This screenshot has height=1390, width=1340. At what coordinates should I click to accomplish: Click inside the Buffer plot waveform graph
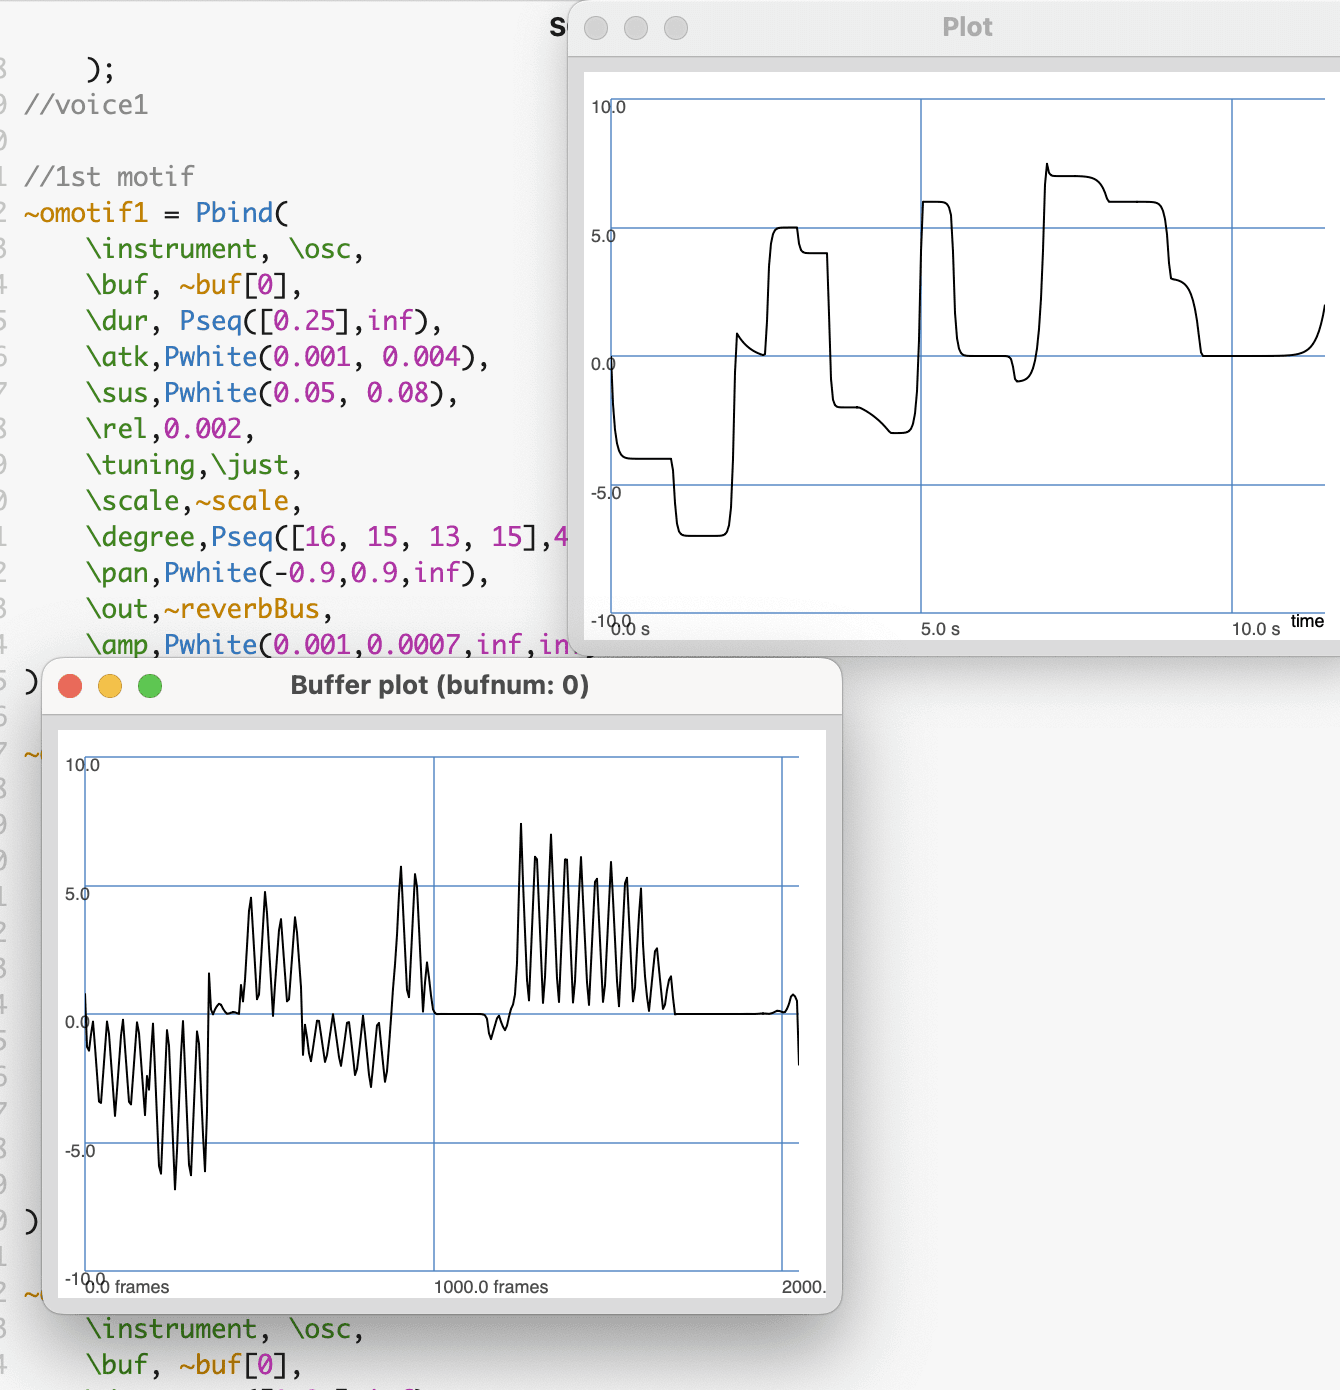pyautogui.click(x=442, y=1014)
